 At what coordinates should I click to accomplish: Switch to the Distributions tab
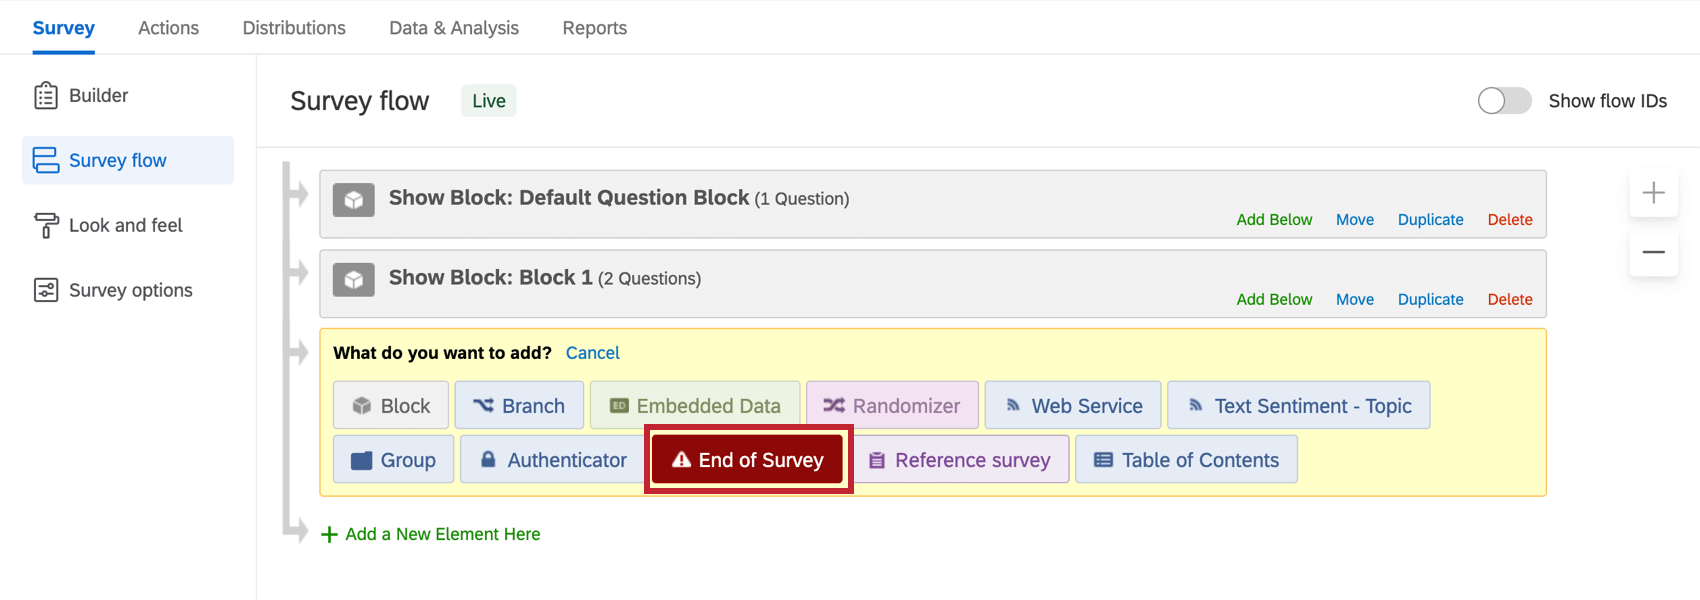pos(293,27)
